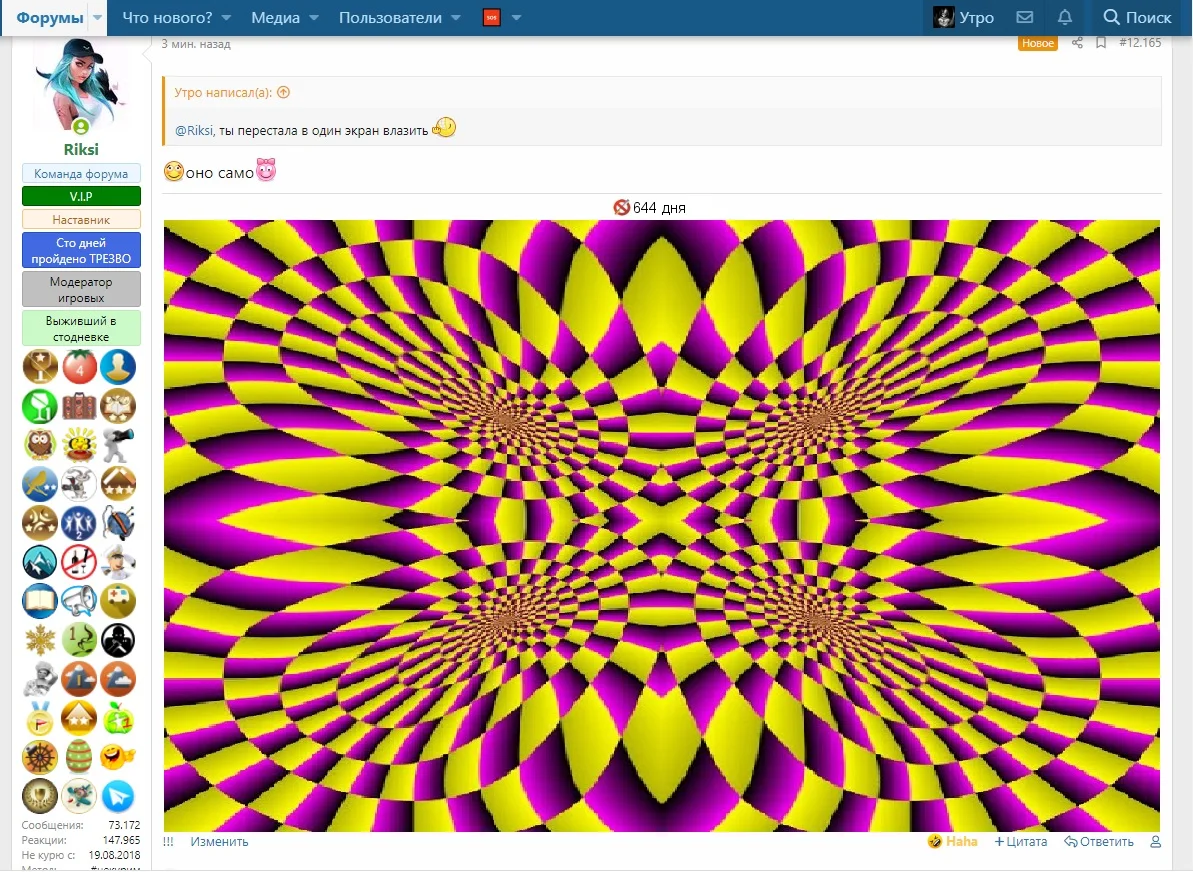
Task: Toggle the bookmark icon on the post
Action: (1101, 43)
